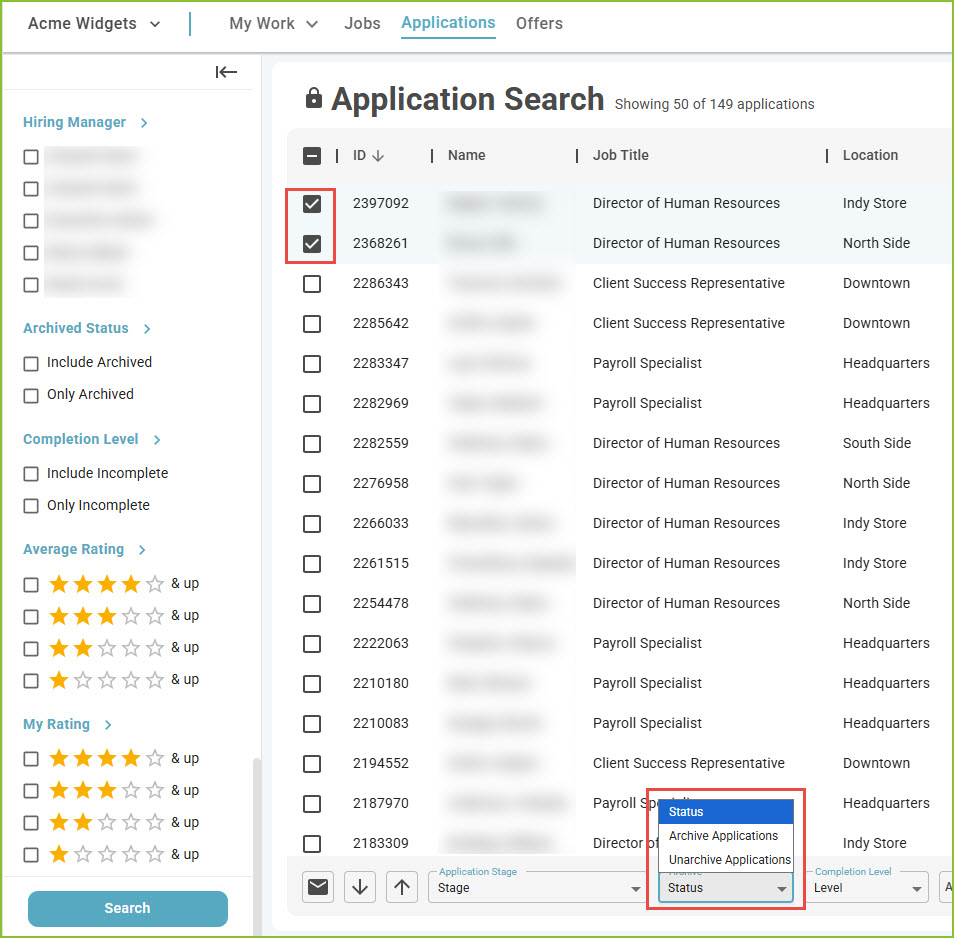Uncheck application 2368261 checkbox
The image size is (954, 938).
(312, 243)
